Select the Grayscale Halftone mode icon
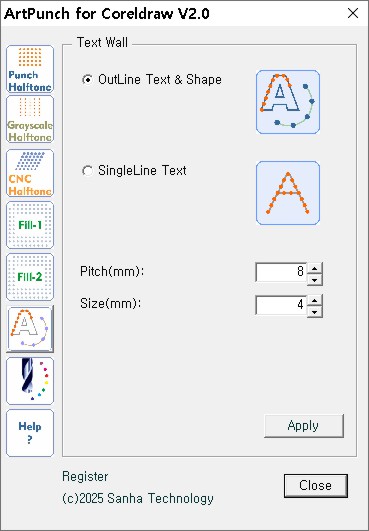 click(30, 119)
